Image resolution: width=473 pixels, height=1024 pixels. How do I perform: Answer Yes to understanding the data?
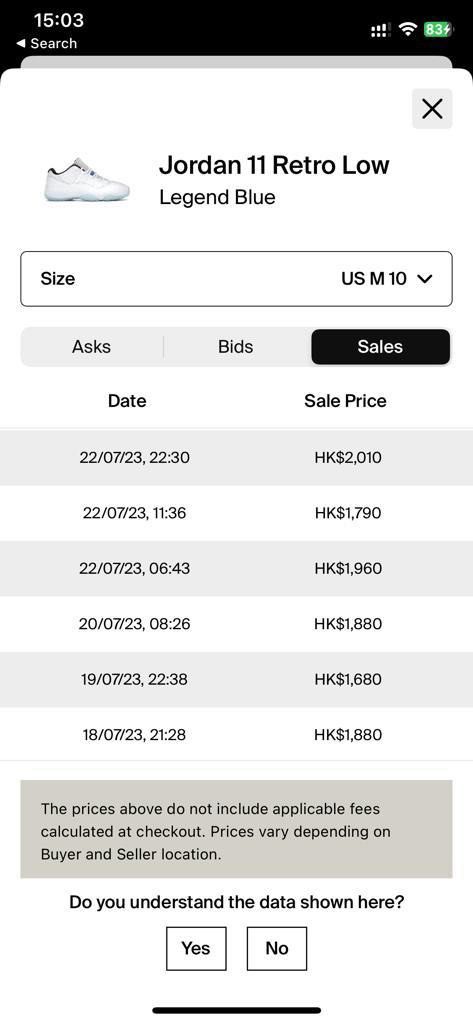[196, 948]
